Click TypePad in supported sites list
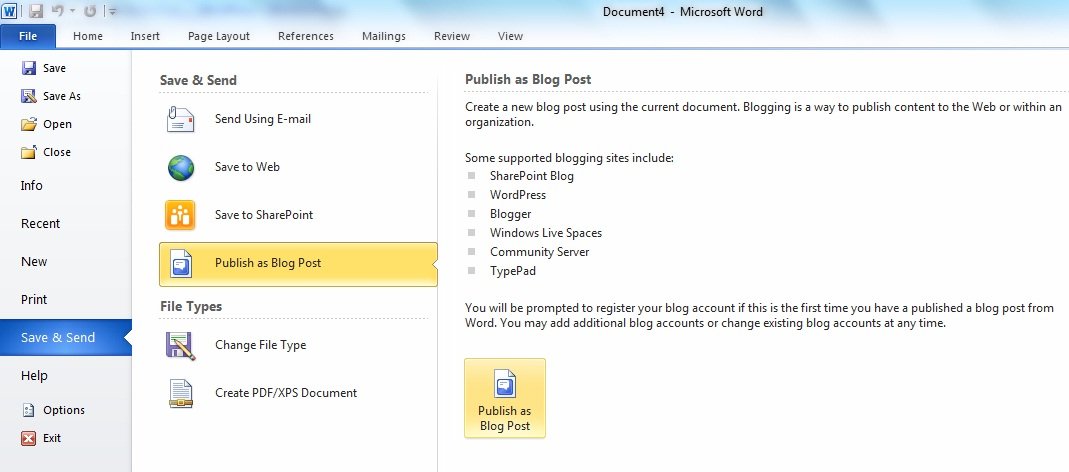The width and height of the screenshot is (1069, 472). click(513, 271)
